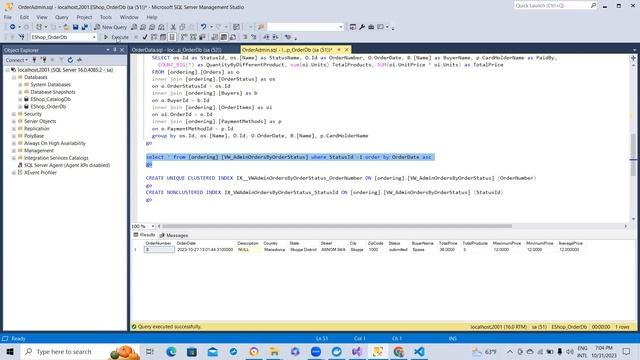This screenshot has width=640, height=360.
Task: Click the Quick Launch search magnifier icon
Action: tap(593, 5)
